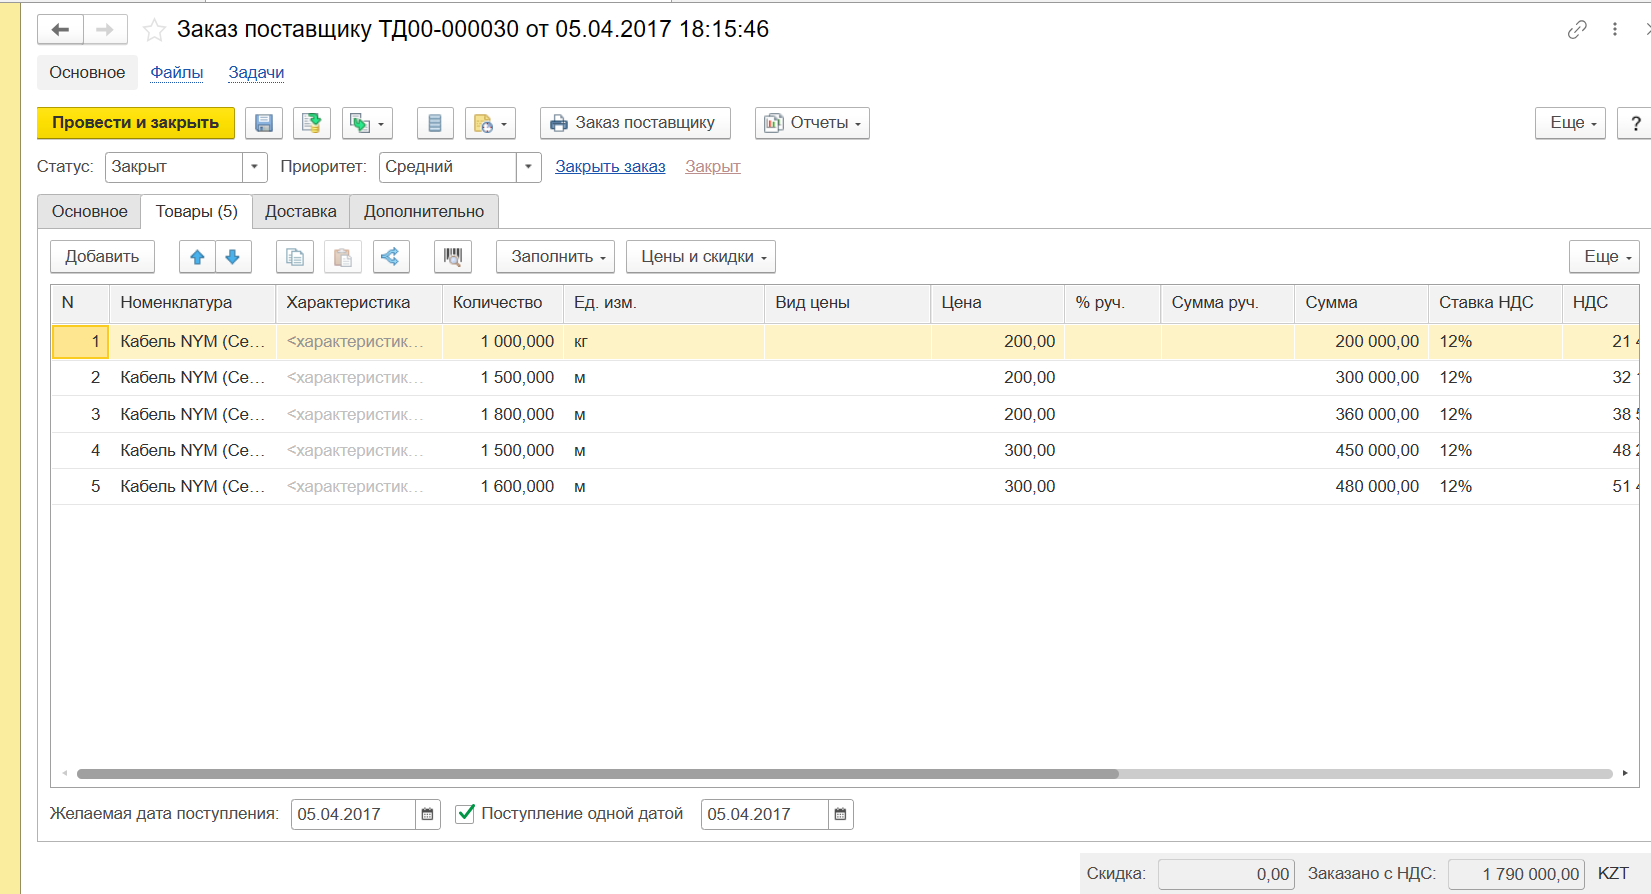Expand the Статус dropdown
Image resolution: width=1651 pixels, height=894 pixels.
(x=255, y=167)
